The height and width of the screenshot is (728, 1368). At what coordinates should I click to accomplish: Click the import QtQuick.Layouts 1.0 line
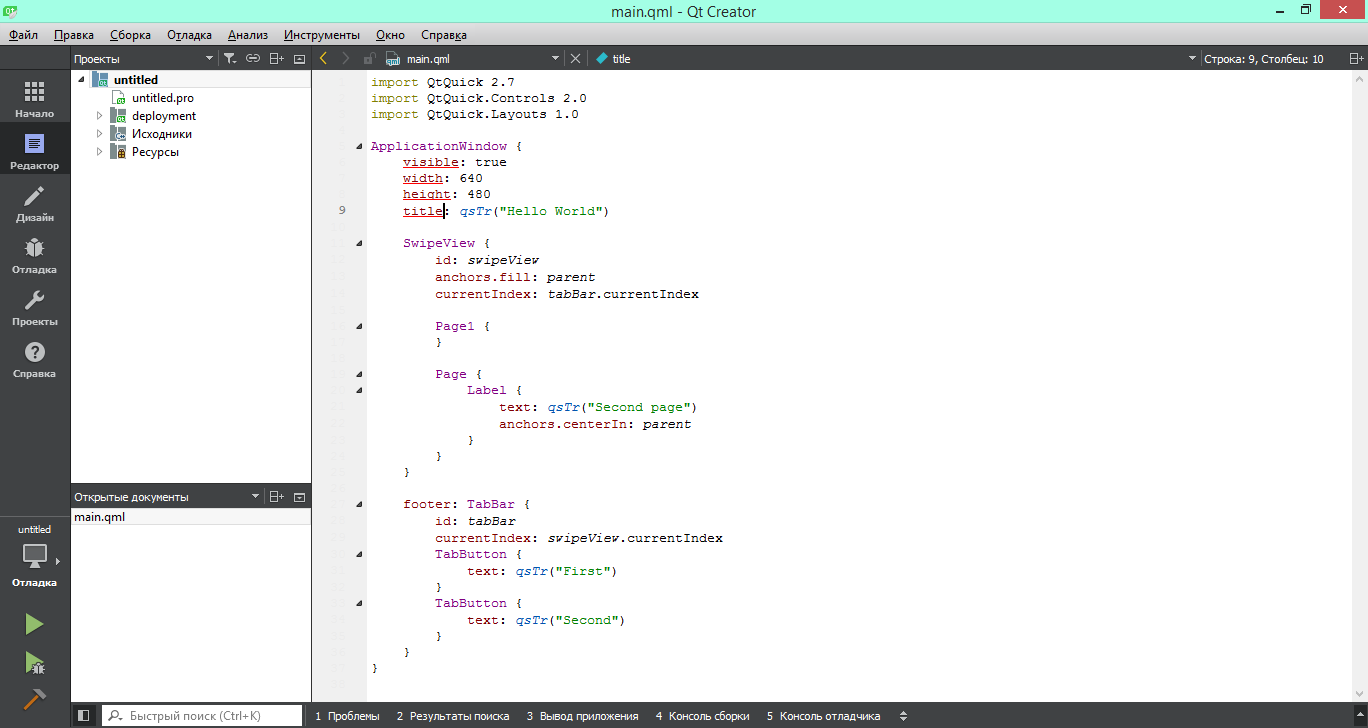[x=475, y=114]
